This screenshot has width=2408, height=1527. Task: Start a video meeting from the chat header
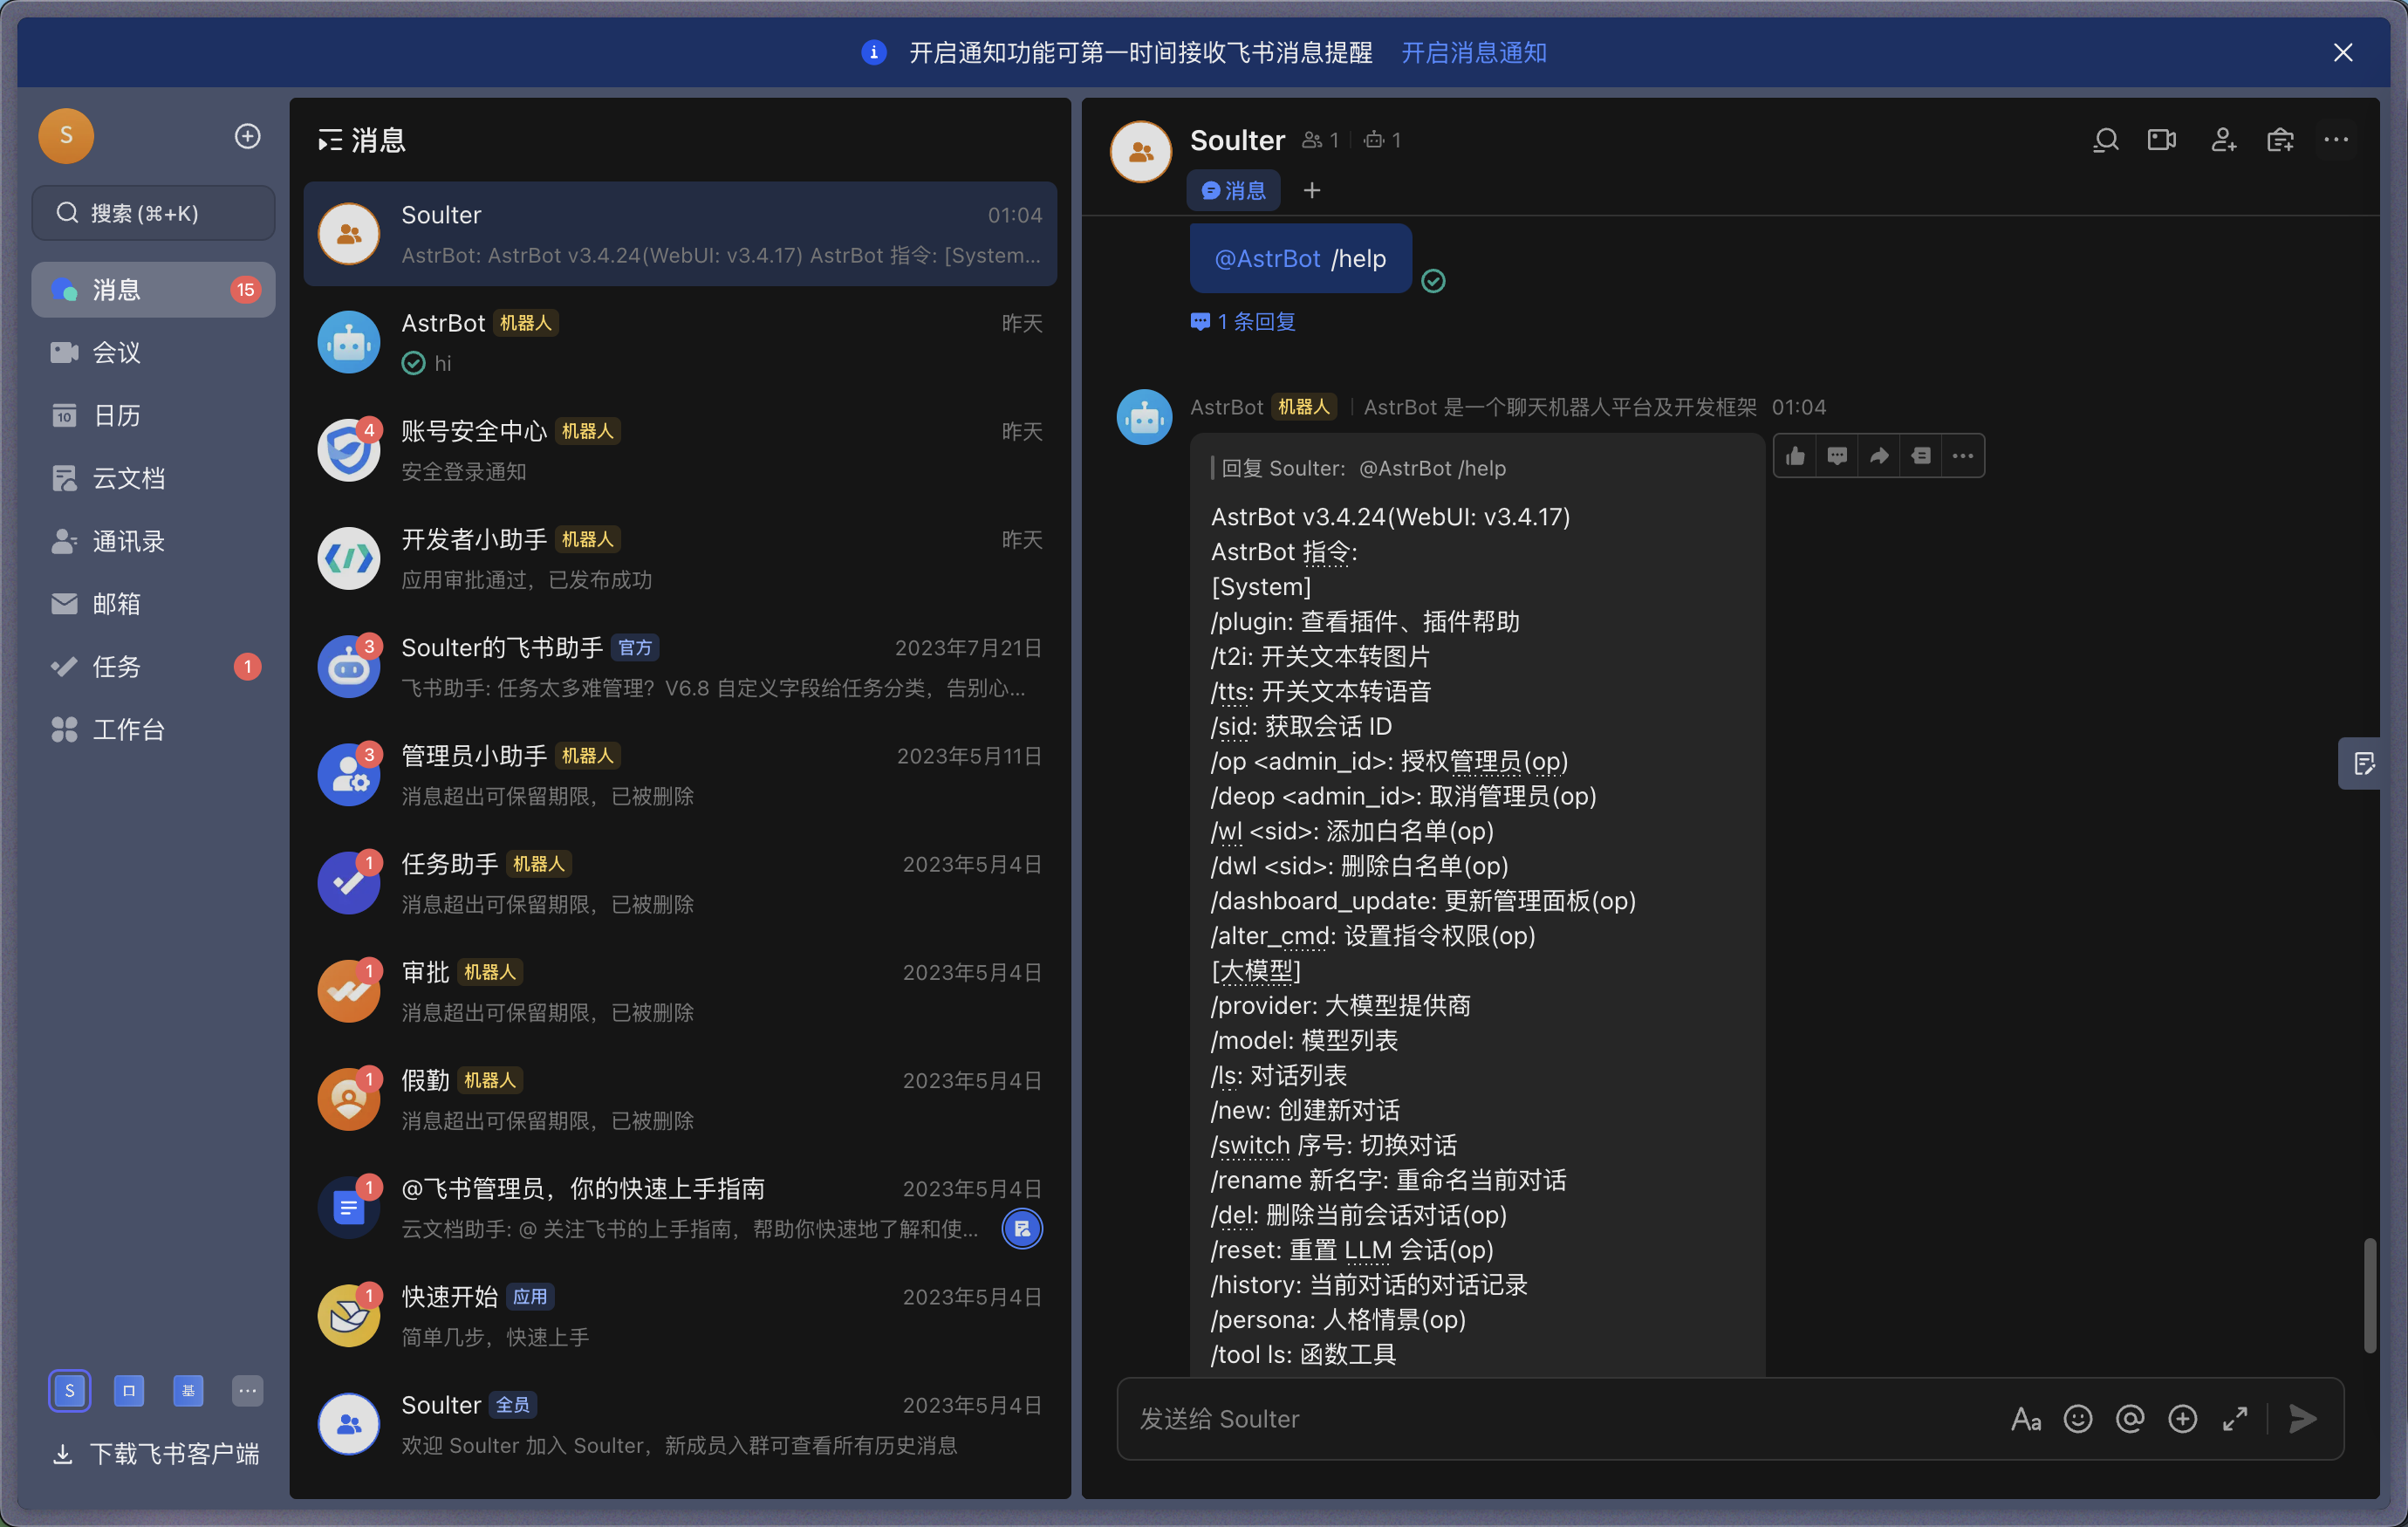pos(2163,140)
